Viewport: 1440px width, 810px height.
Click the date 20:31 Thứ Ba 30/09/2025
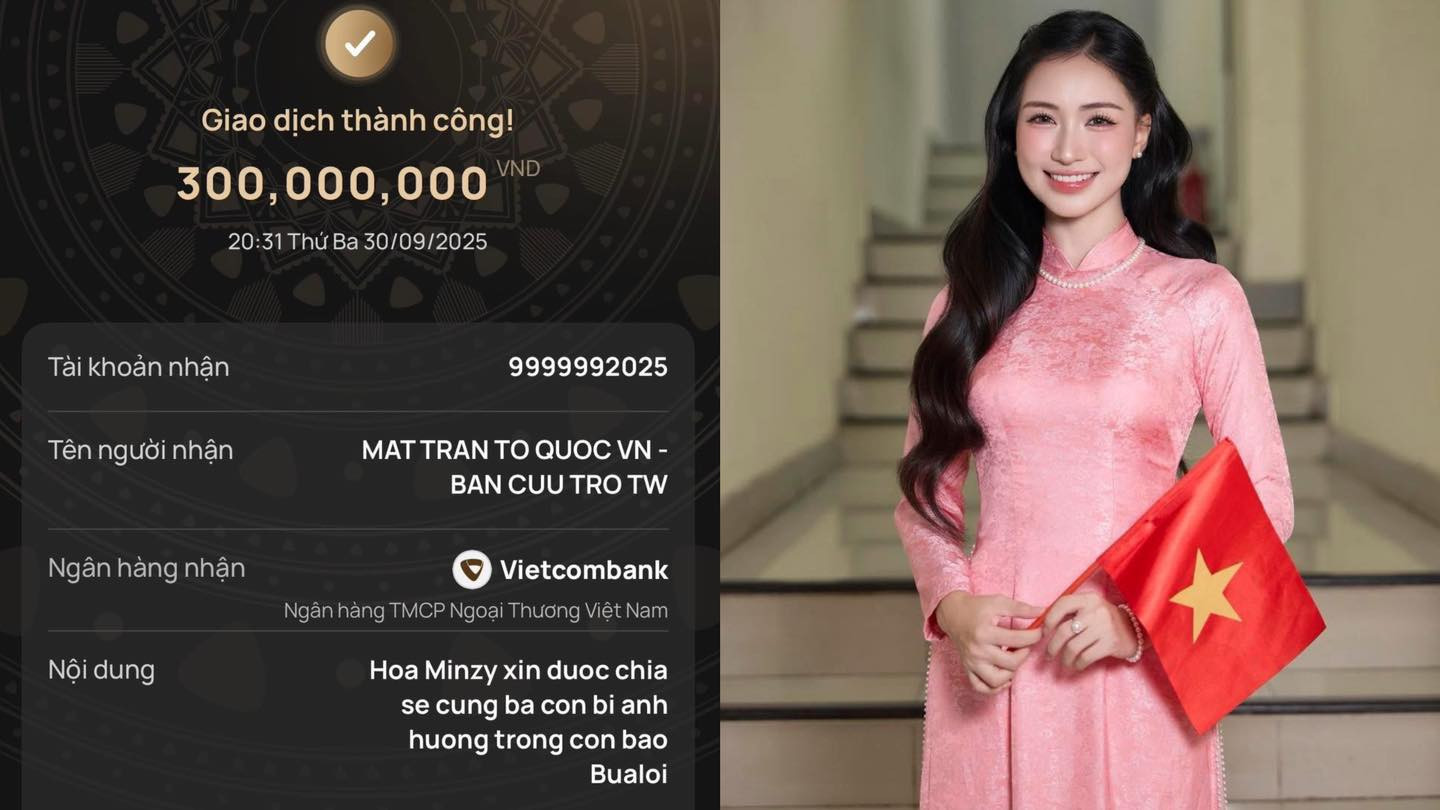358,241
